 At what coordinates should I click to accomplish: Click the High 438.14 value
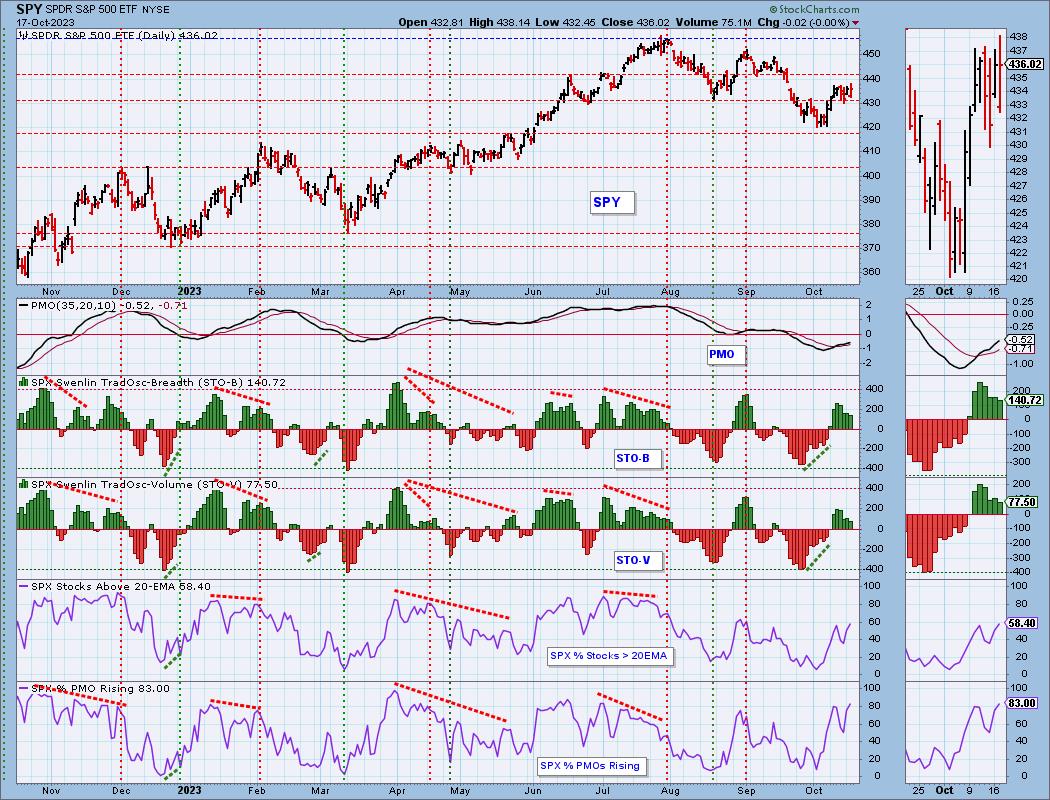pos(498,22)
